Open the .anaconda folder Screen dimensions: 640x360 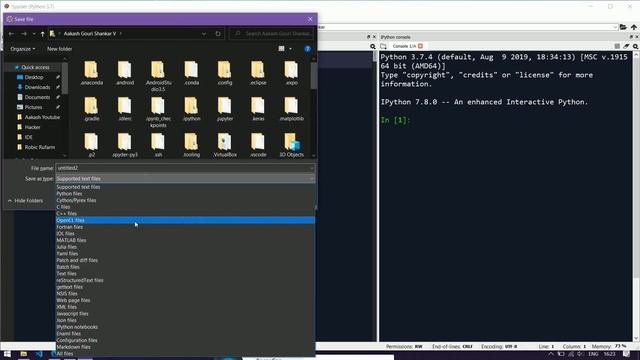point(91,73)
